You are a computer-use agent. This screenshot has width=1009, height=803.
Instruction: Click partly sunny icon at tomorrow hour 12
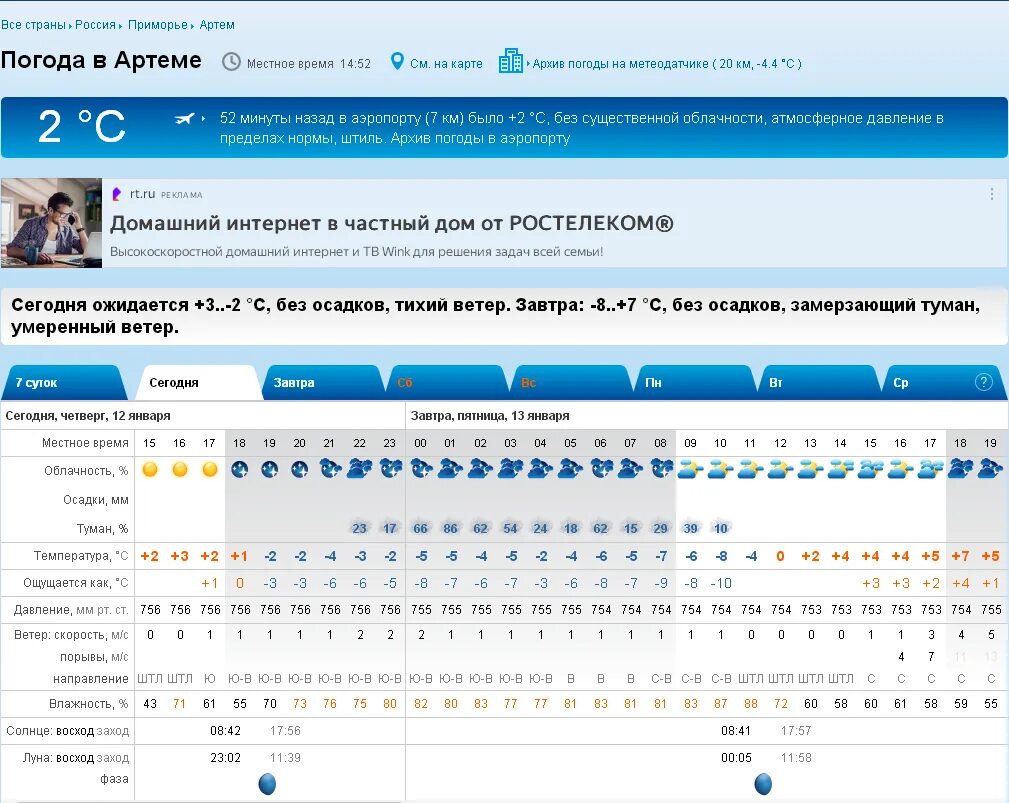(x=780, y=470)
